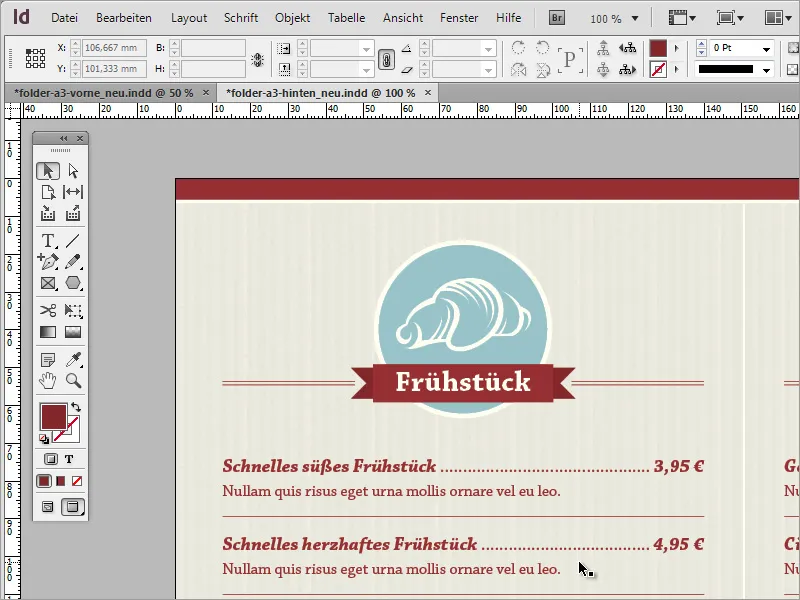This screenshot has width=800, height=600.
Task: Select the Content Collector tool
Action: click(48, 213)
